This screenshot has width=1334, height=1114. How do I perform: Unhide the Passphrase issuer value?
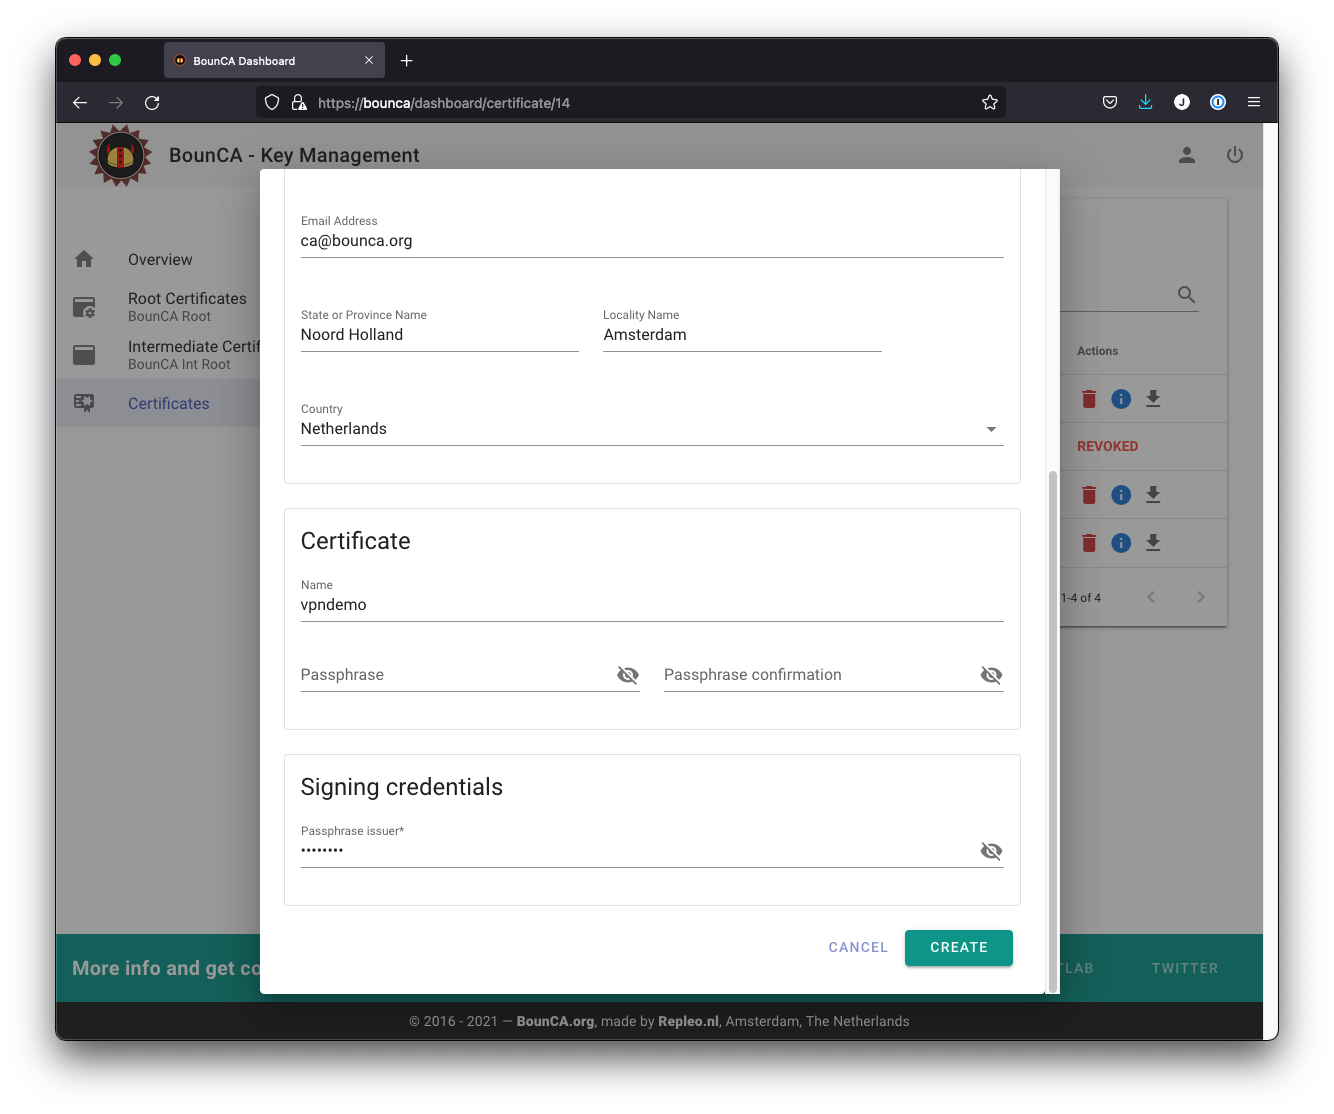point(991,851)
